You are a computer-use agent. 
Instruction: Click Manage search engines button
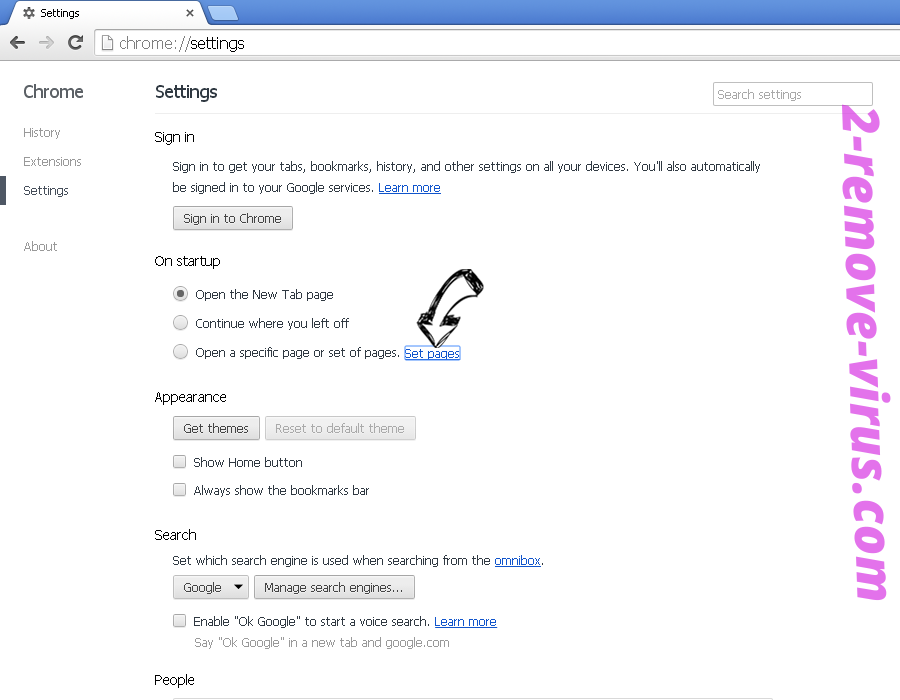[334, 588]
